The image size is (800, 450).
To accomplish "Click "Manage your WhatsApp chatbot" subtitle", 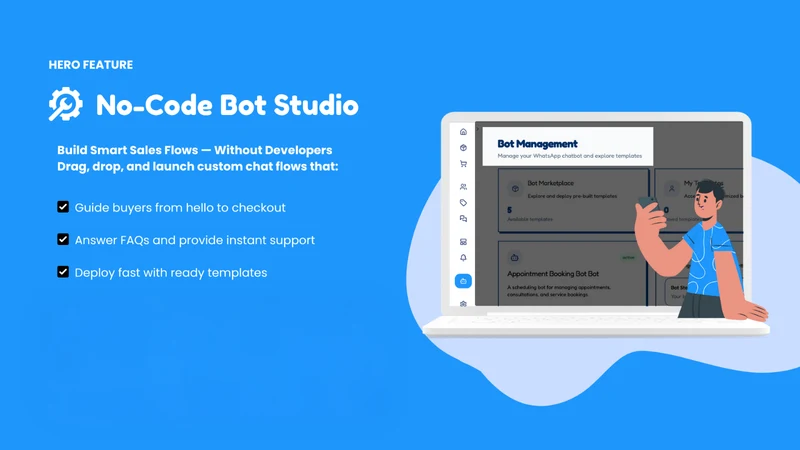I will pyautogui.click(x=570, y=156).
